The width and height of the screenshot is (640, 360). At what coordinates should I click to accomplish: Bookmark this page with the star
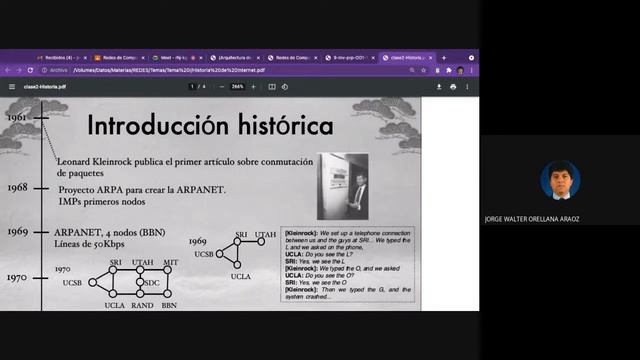423,70
